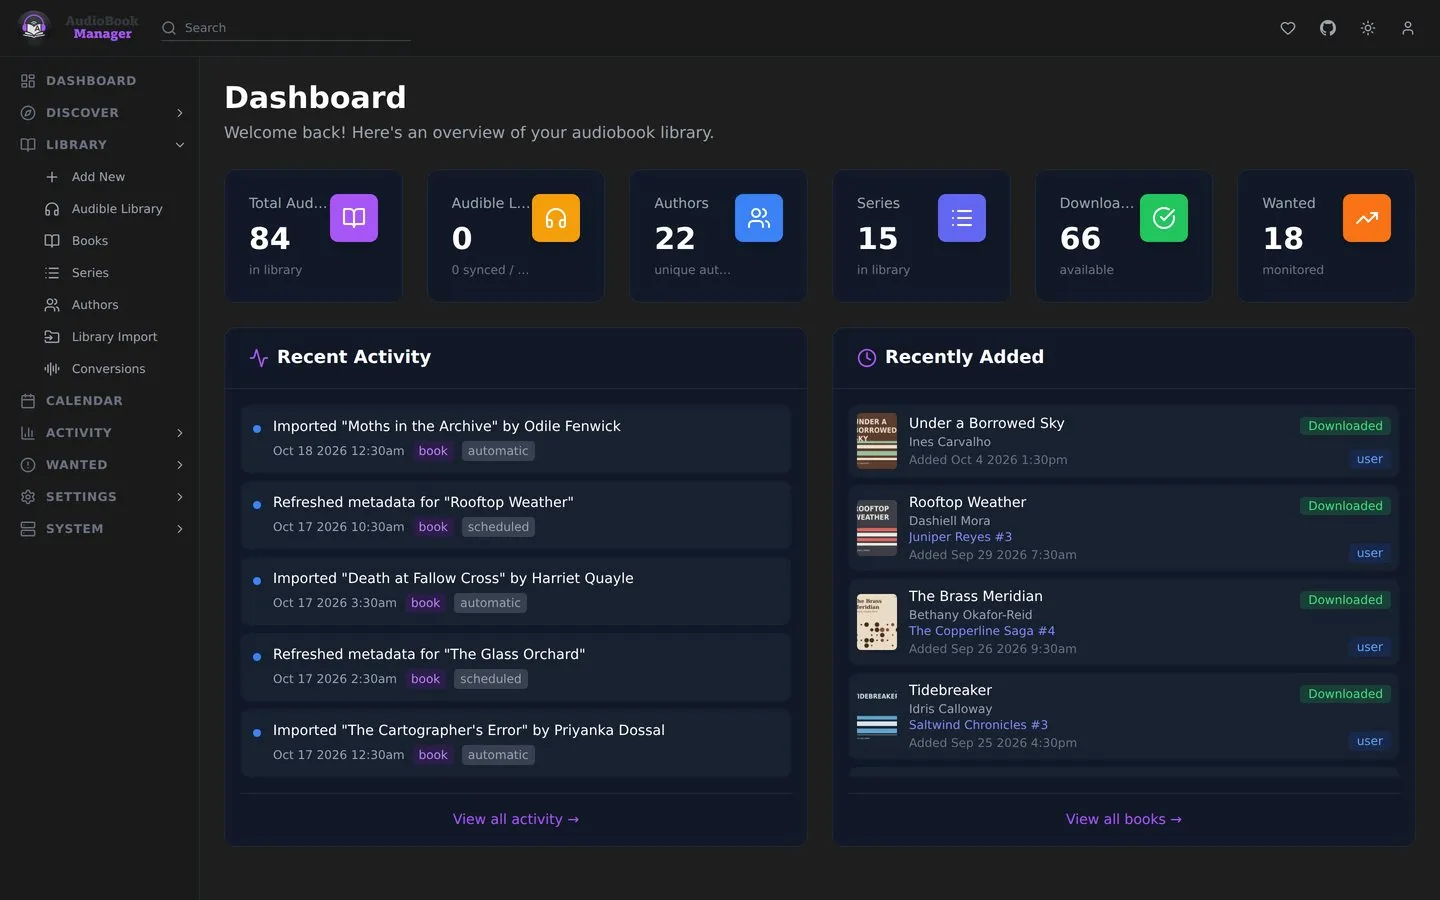
Task: Expand the Discover chevron
Action: pyautogui.click(x=180, y=113)
